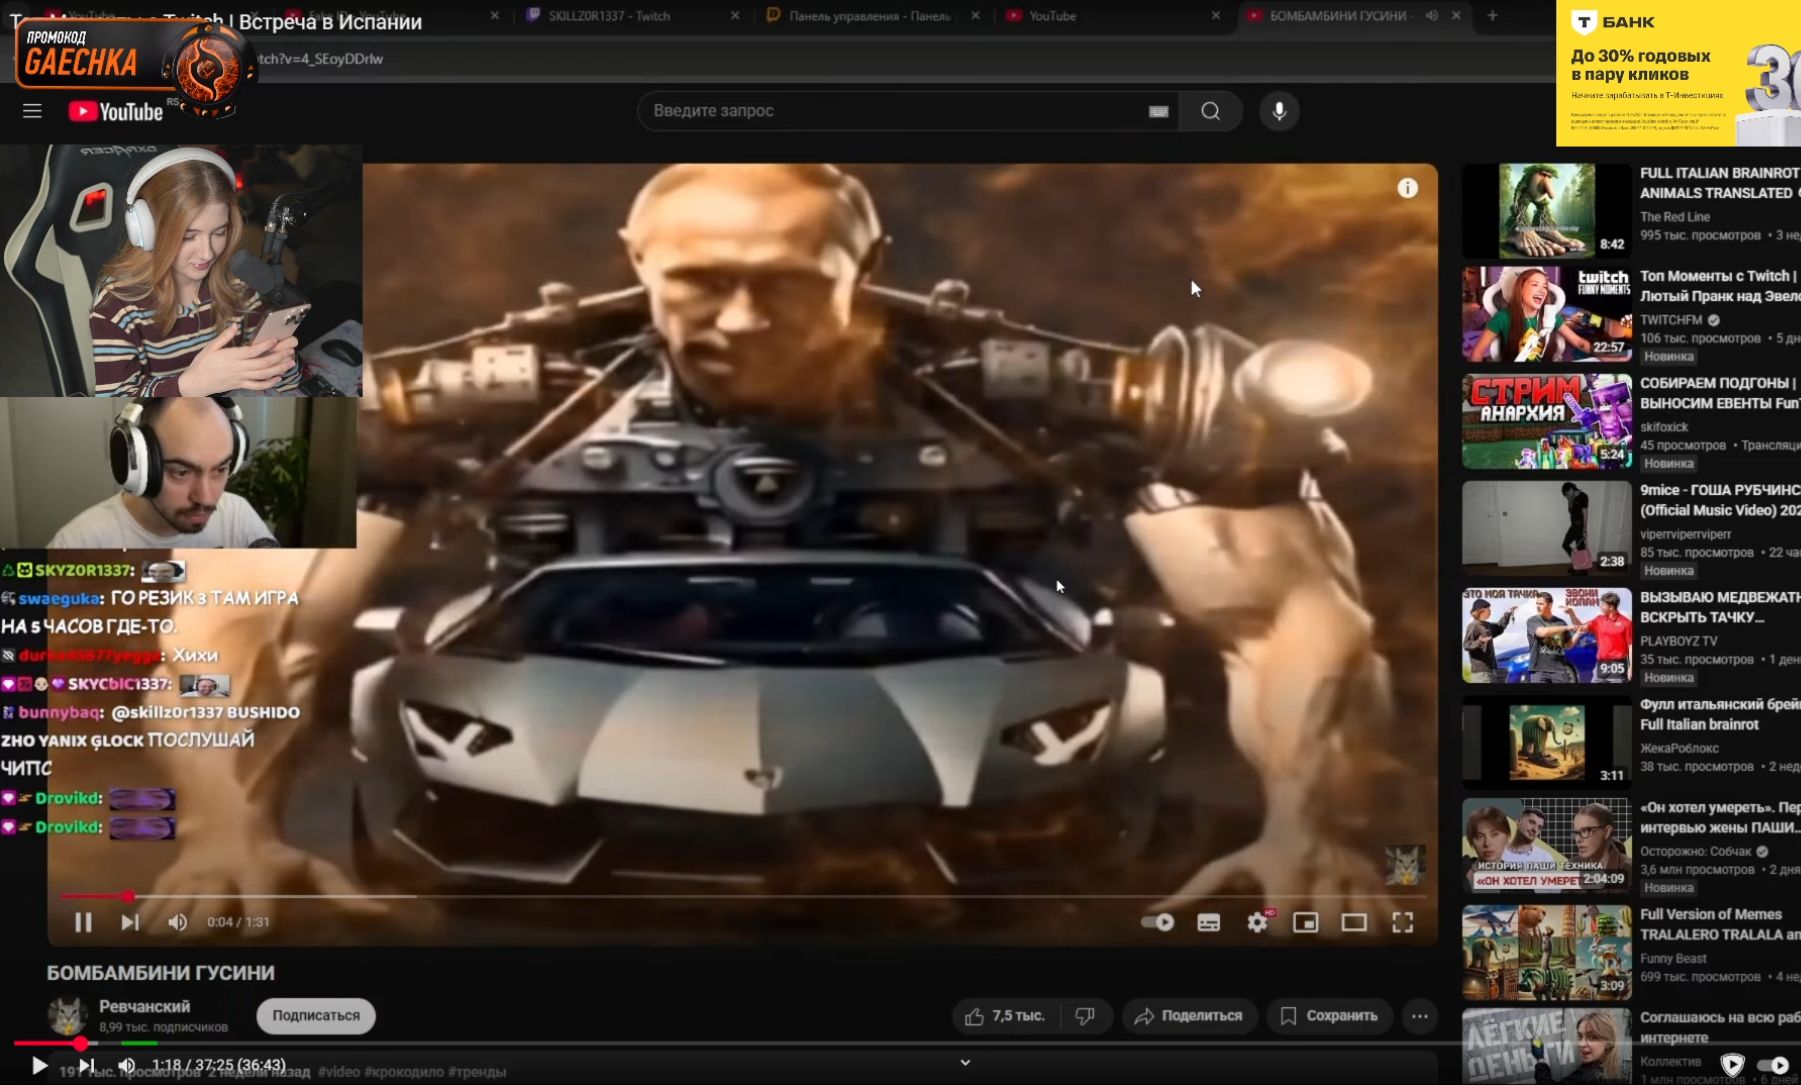The height and width of the screenshot is (1085, 1801).
Task: Skip next in outer bottom player bar
Action: (87, 1066)
